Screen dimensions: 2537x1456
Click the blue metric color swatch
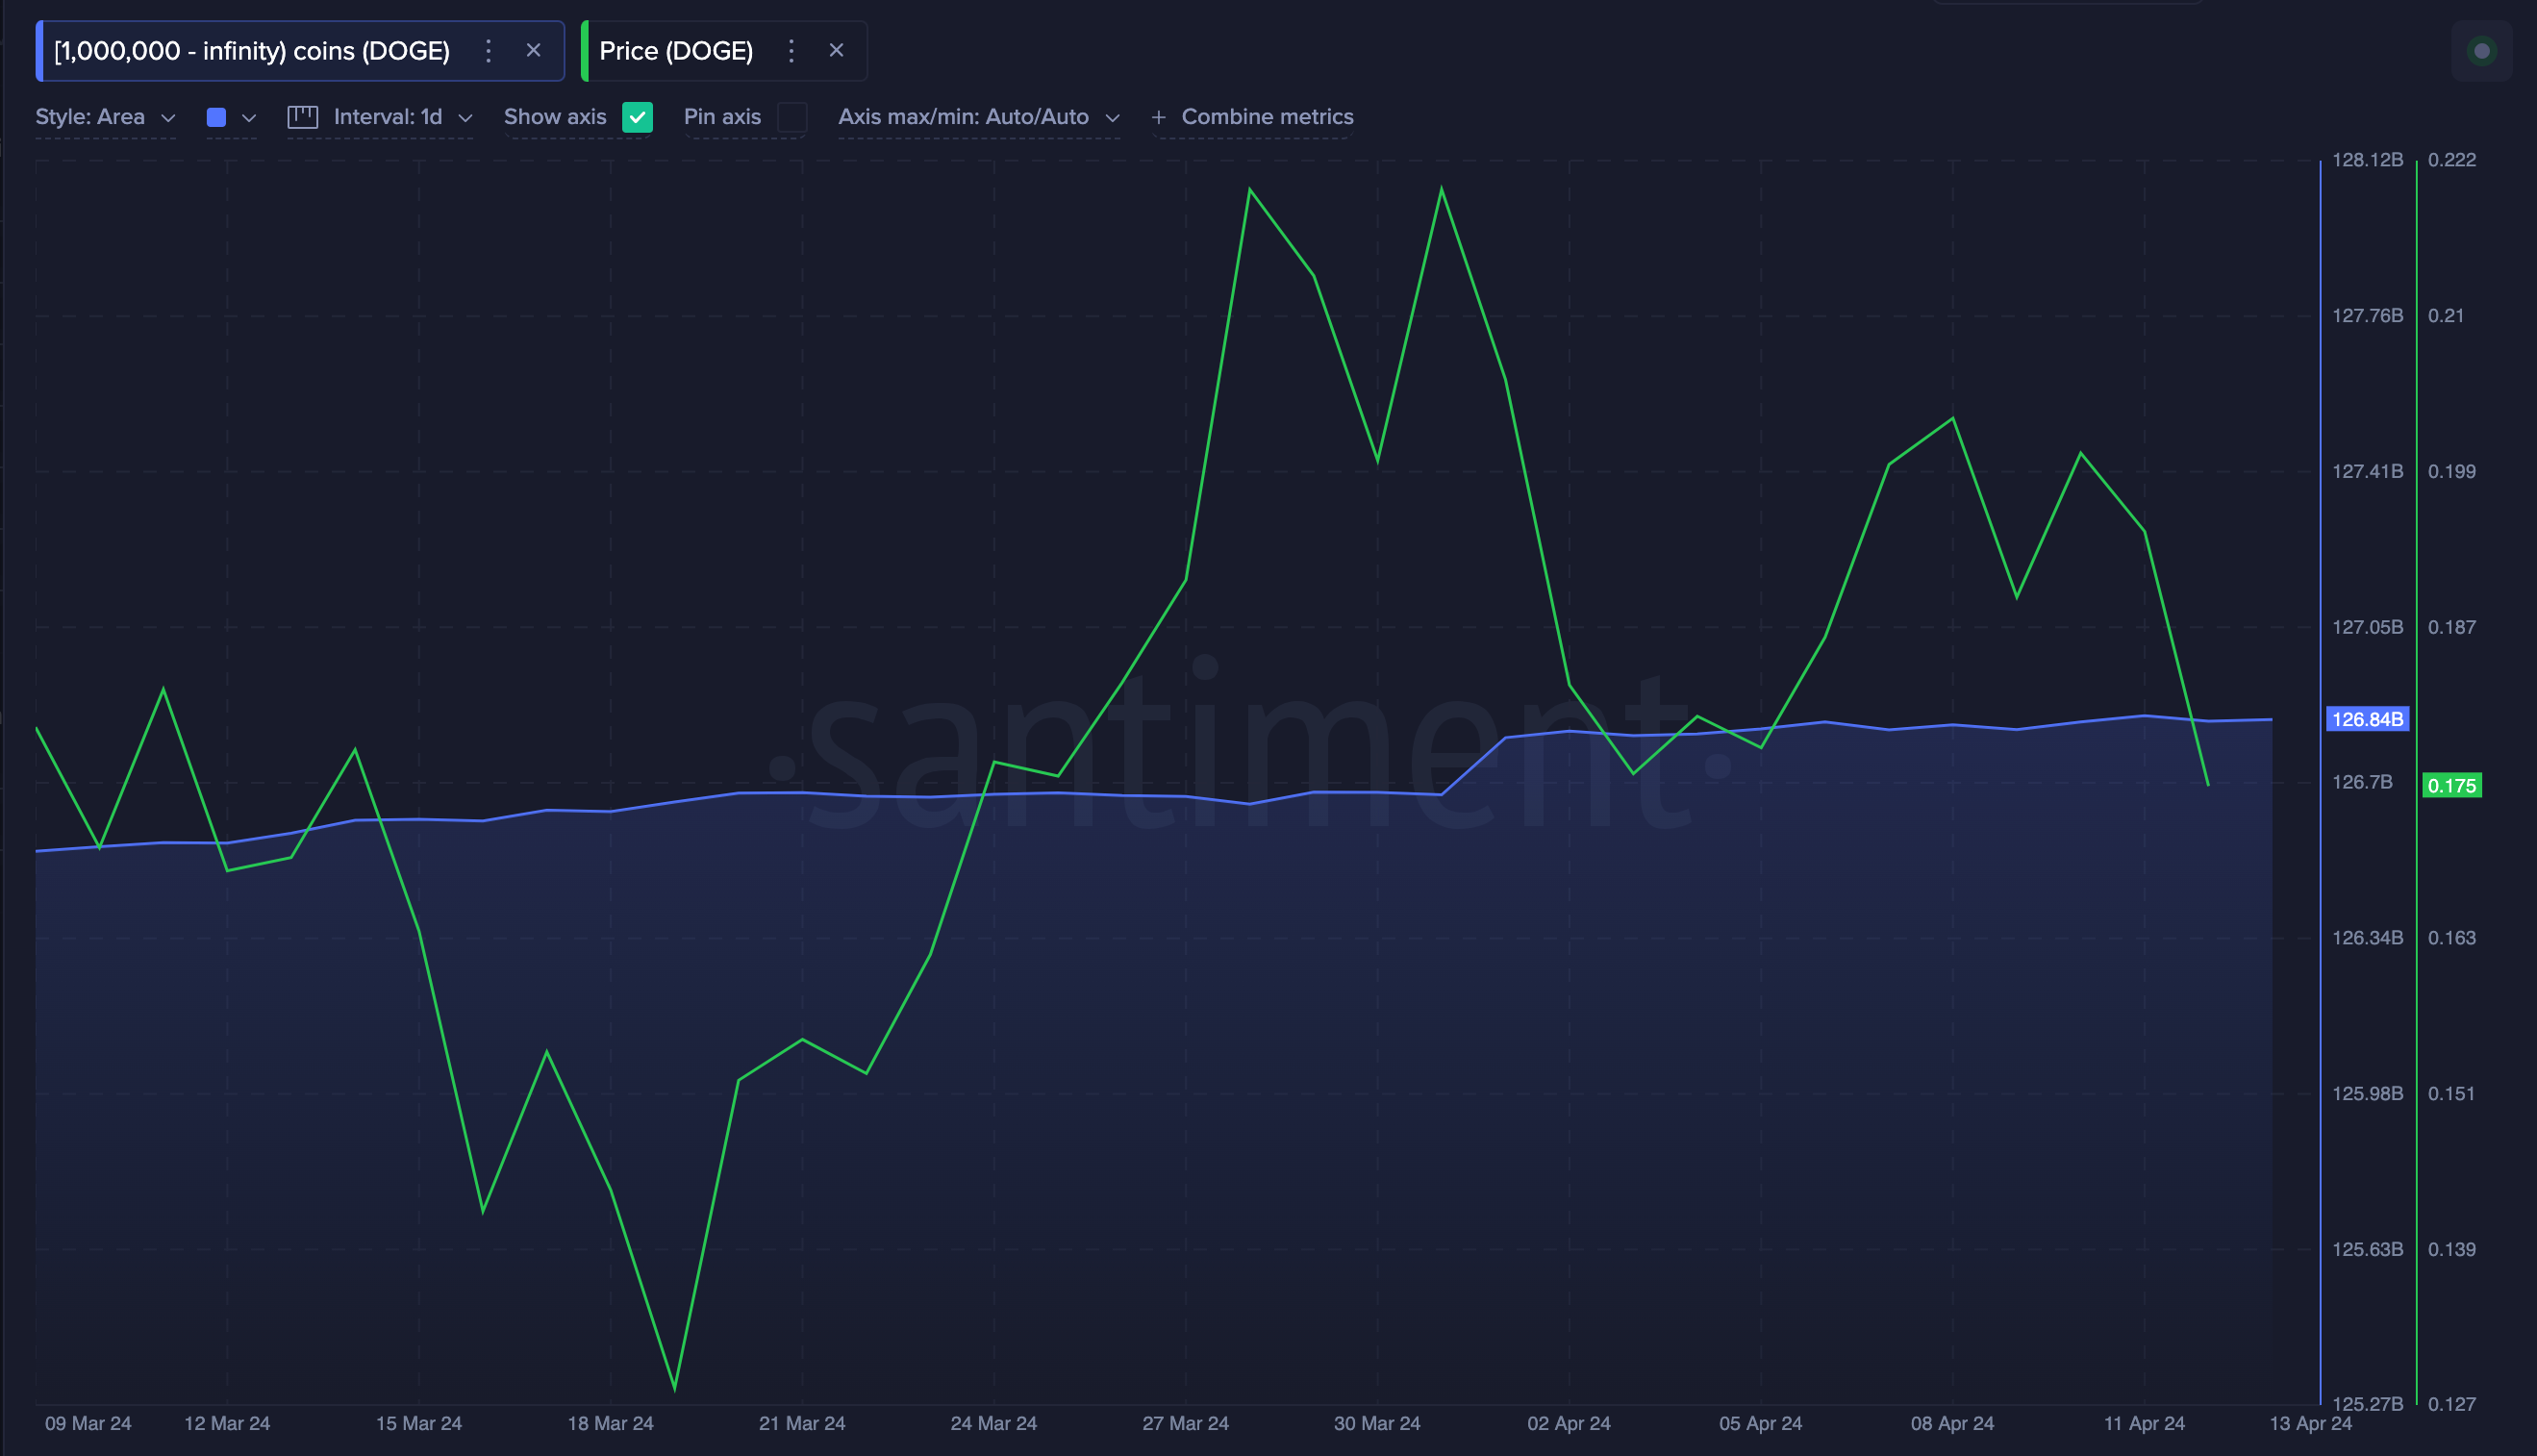pyautogui.click(x=216, y=116)
